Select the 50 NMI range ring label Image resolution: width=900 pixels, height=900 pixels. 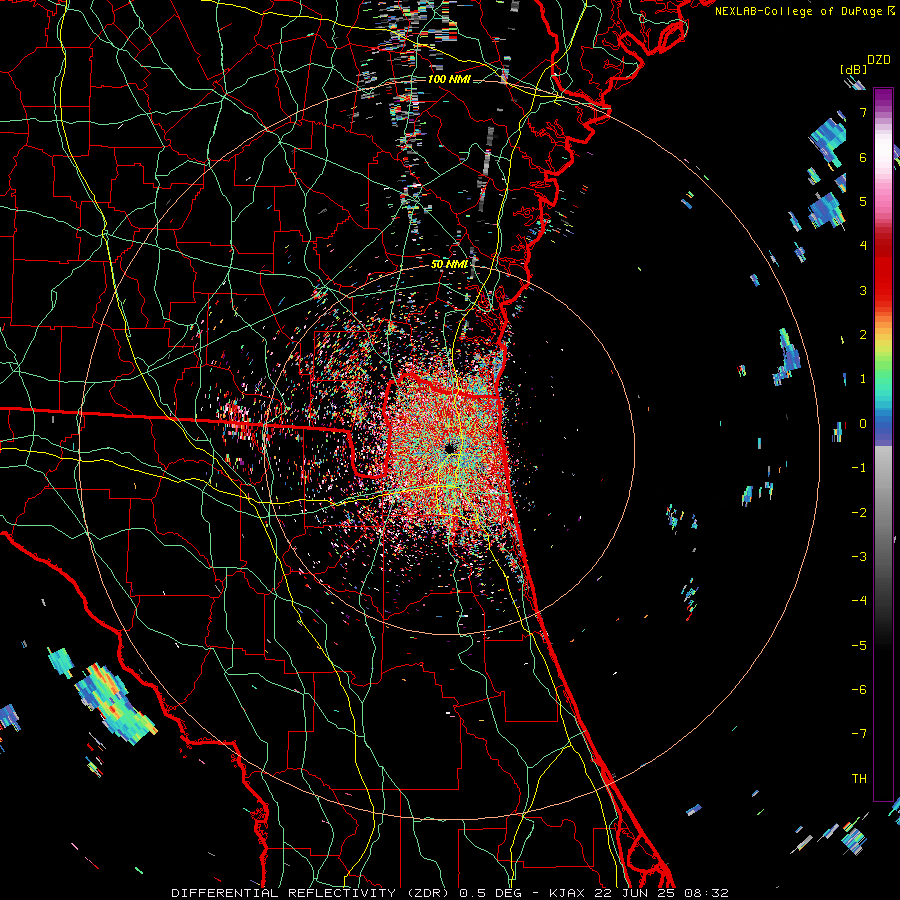[x=449, y=265]
